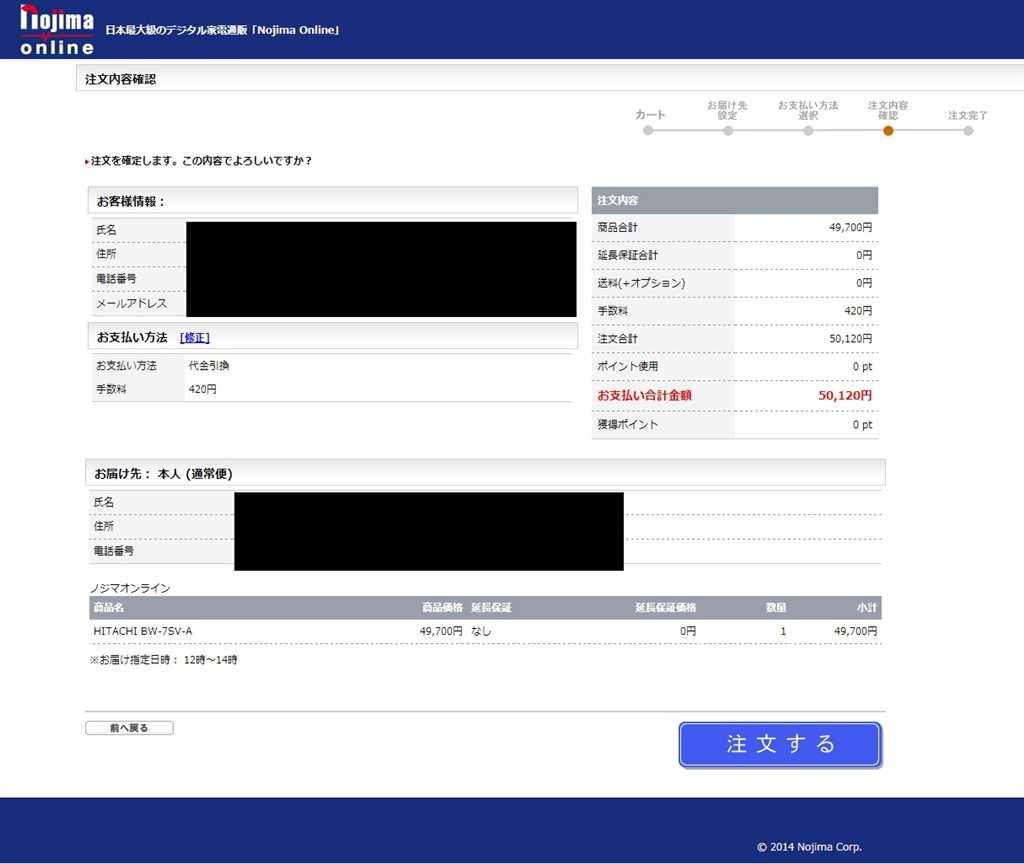Click the ポイント使用 label
1024x864 pixels.
point(628,366)
